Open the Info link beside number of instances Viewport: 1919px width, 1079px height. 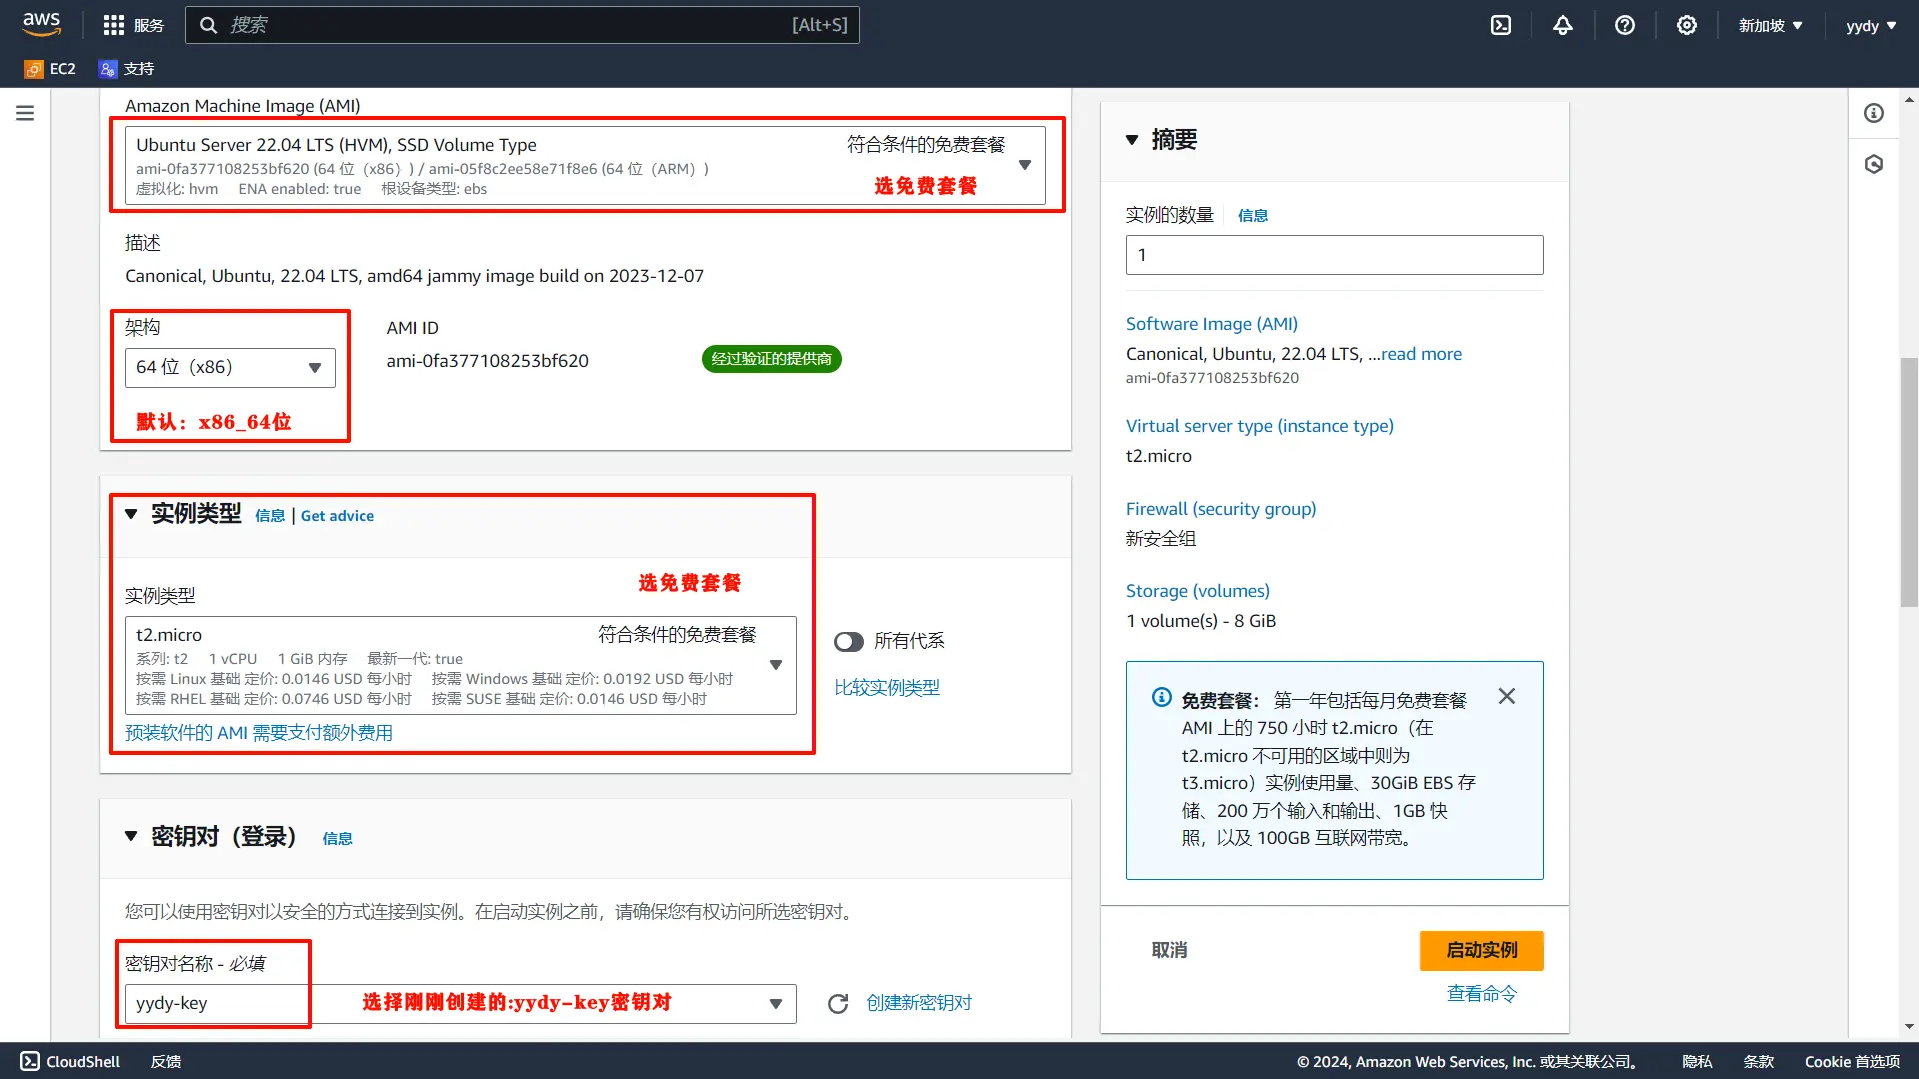1253,215
